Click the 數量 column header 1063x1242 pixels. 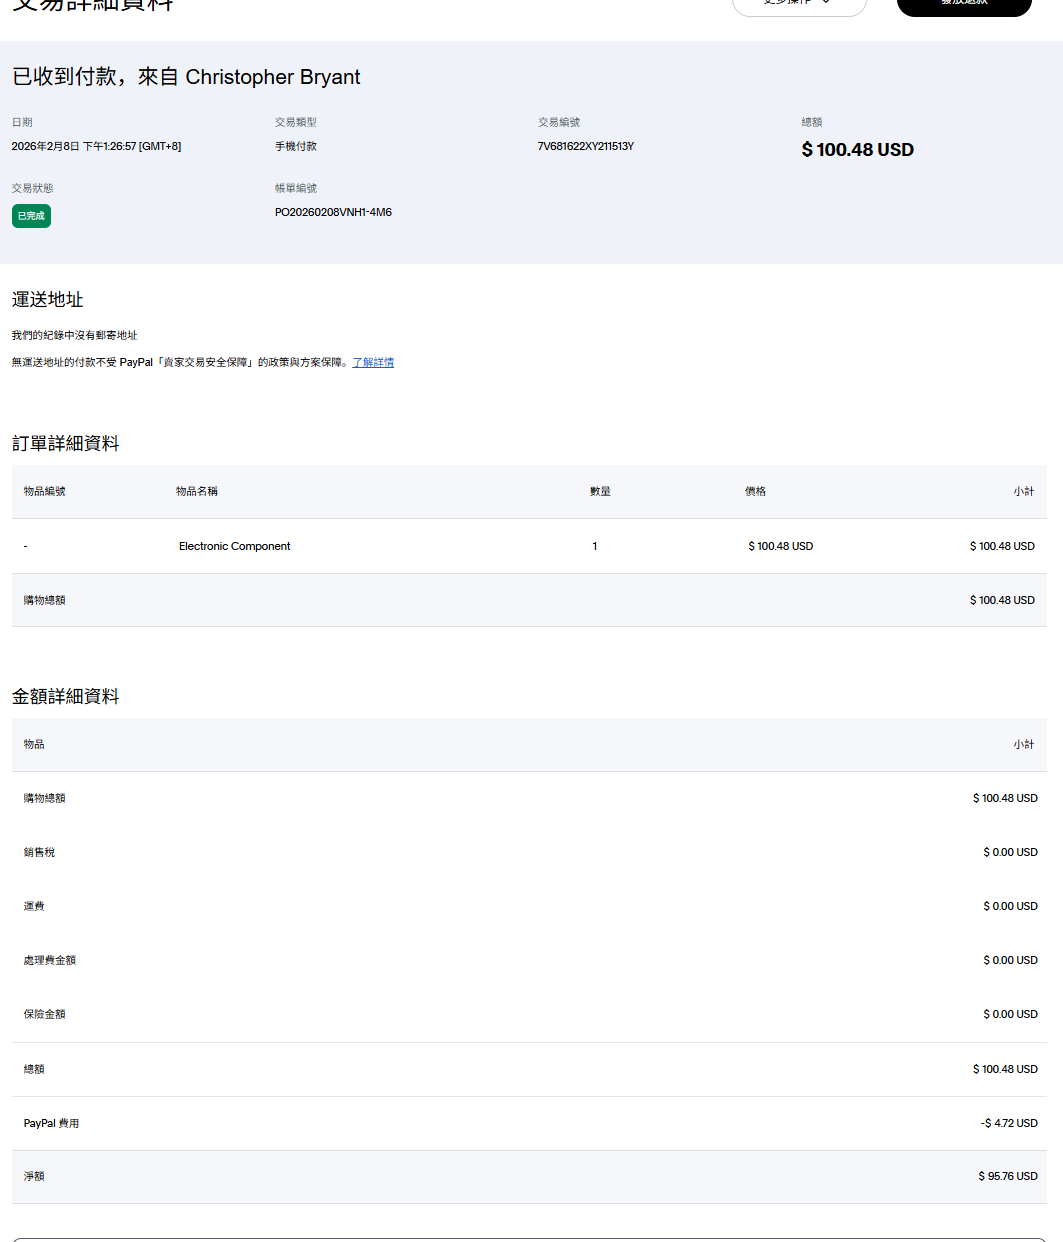click(600, 491)
